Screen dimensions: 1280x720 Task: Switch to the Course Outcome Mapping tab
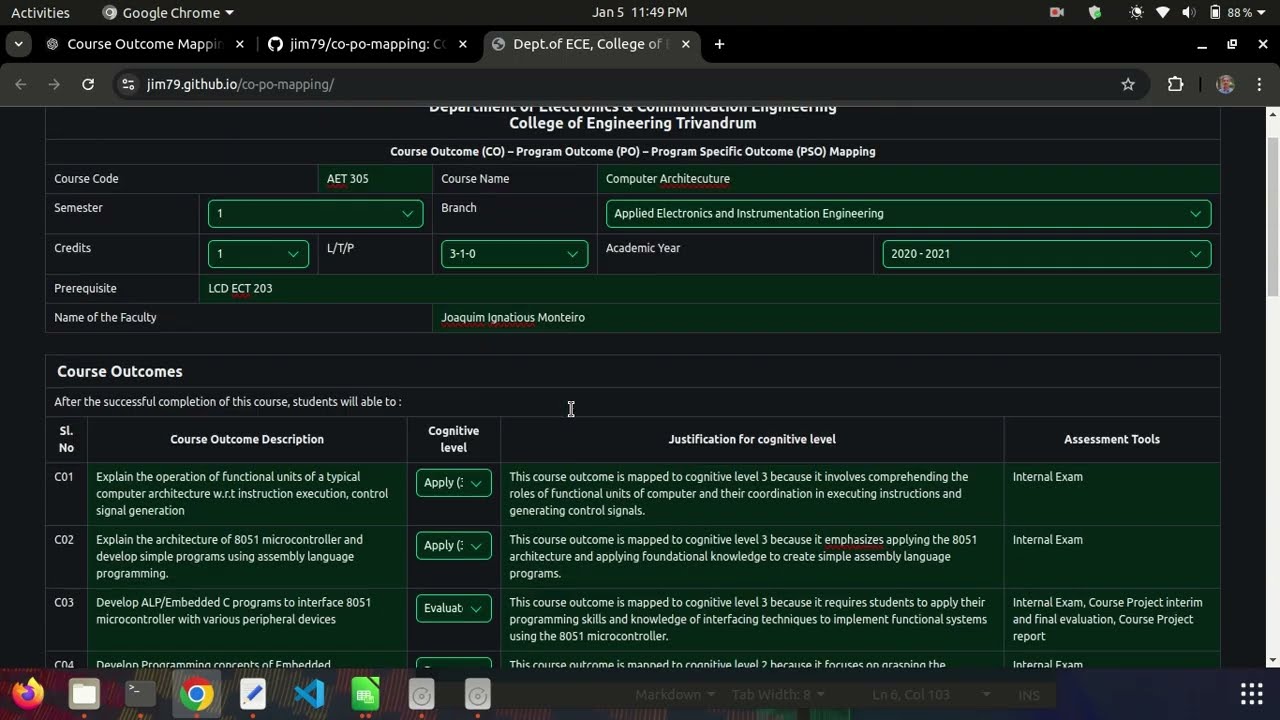click(x=144, y=44)
